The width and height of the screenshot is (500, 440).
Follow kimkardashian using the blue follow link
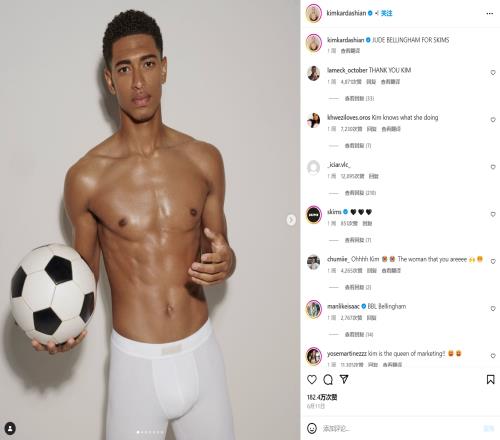386,13
